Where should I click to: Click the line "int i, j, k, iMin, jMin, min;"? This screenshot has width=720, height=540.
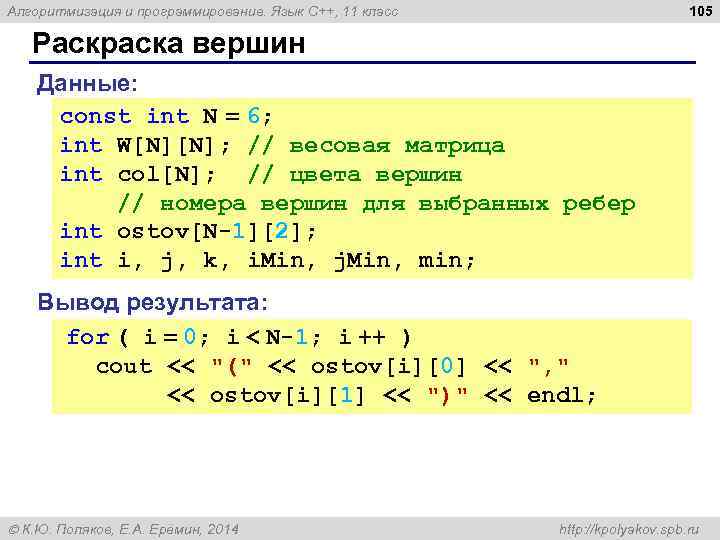point(267,261)
